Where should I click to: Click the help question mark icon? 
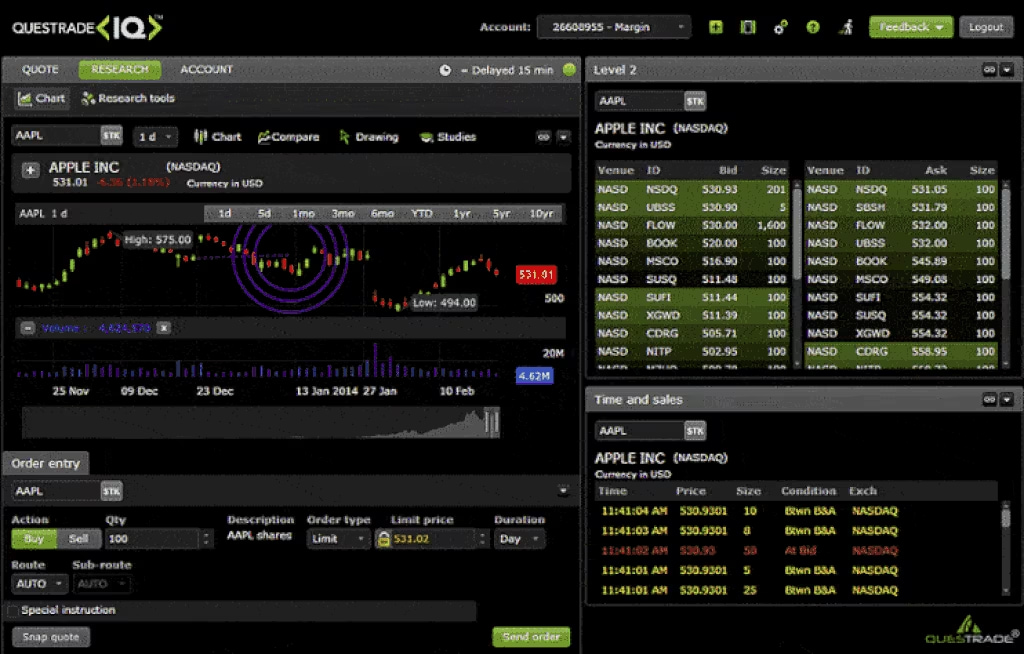point(813,27)
